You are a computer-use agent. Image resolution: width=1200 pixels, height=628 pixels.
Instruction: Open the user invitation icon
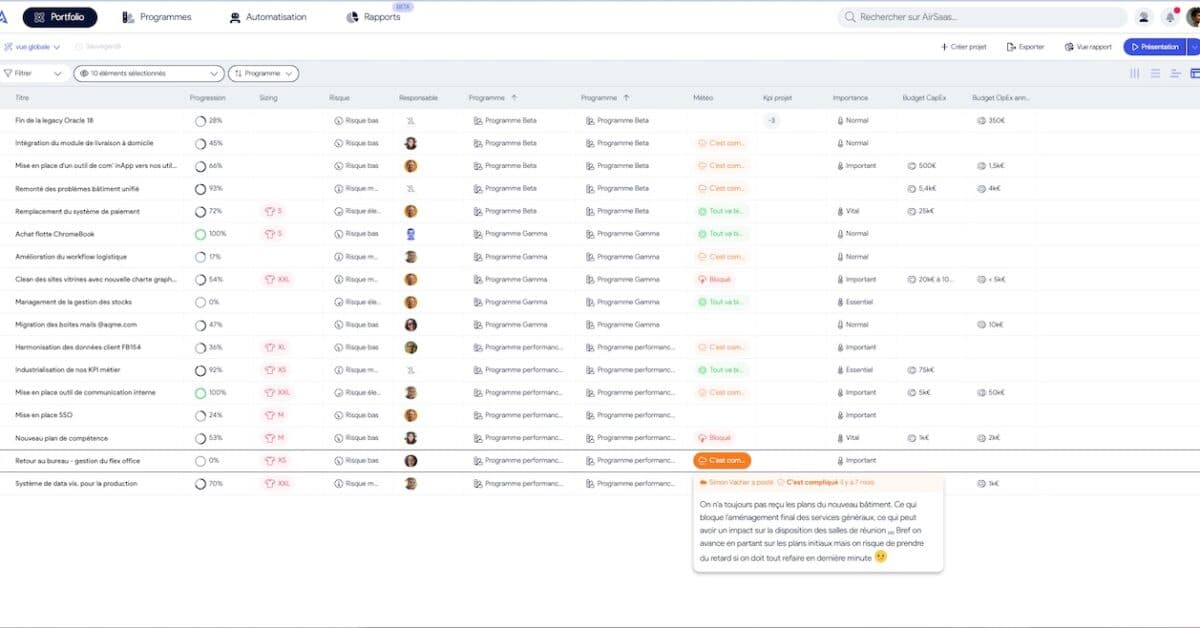[x=1144, y=17]
